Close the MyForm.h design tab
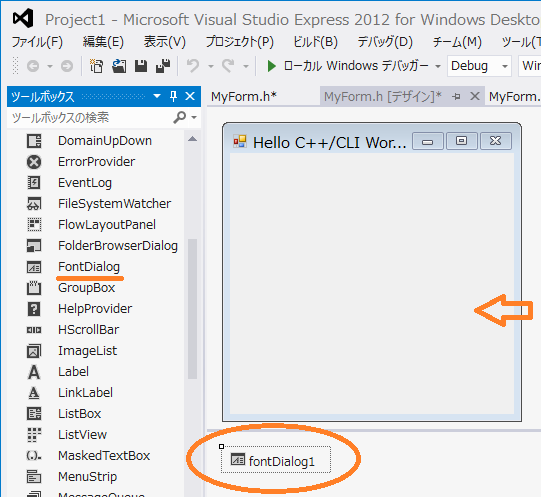The width and height of the screenshot is (541, 497). click(x=475, y=96)
